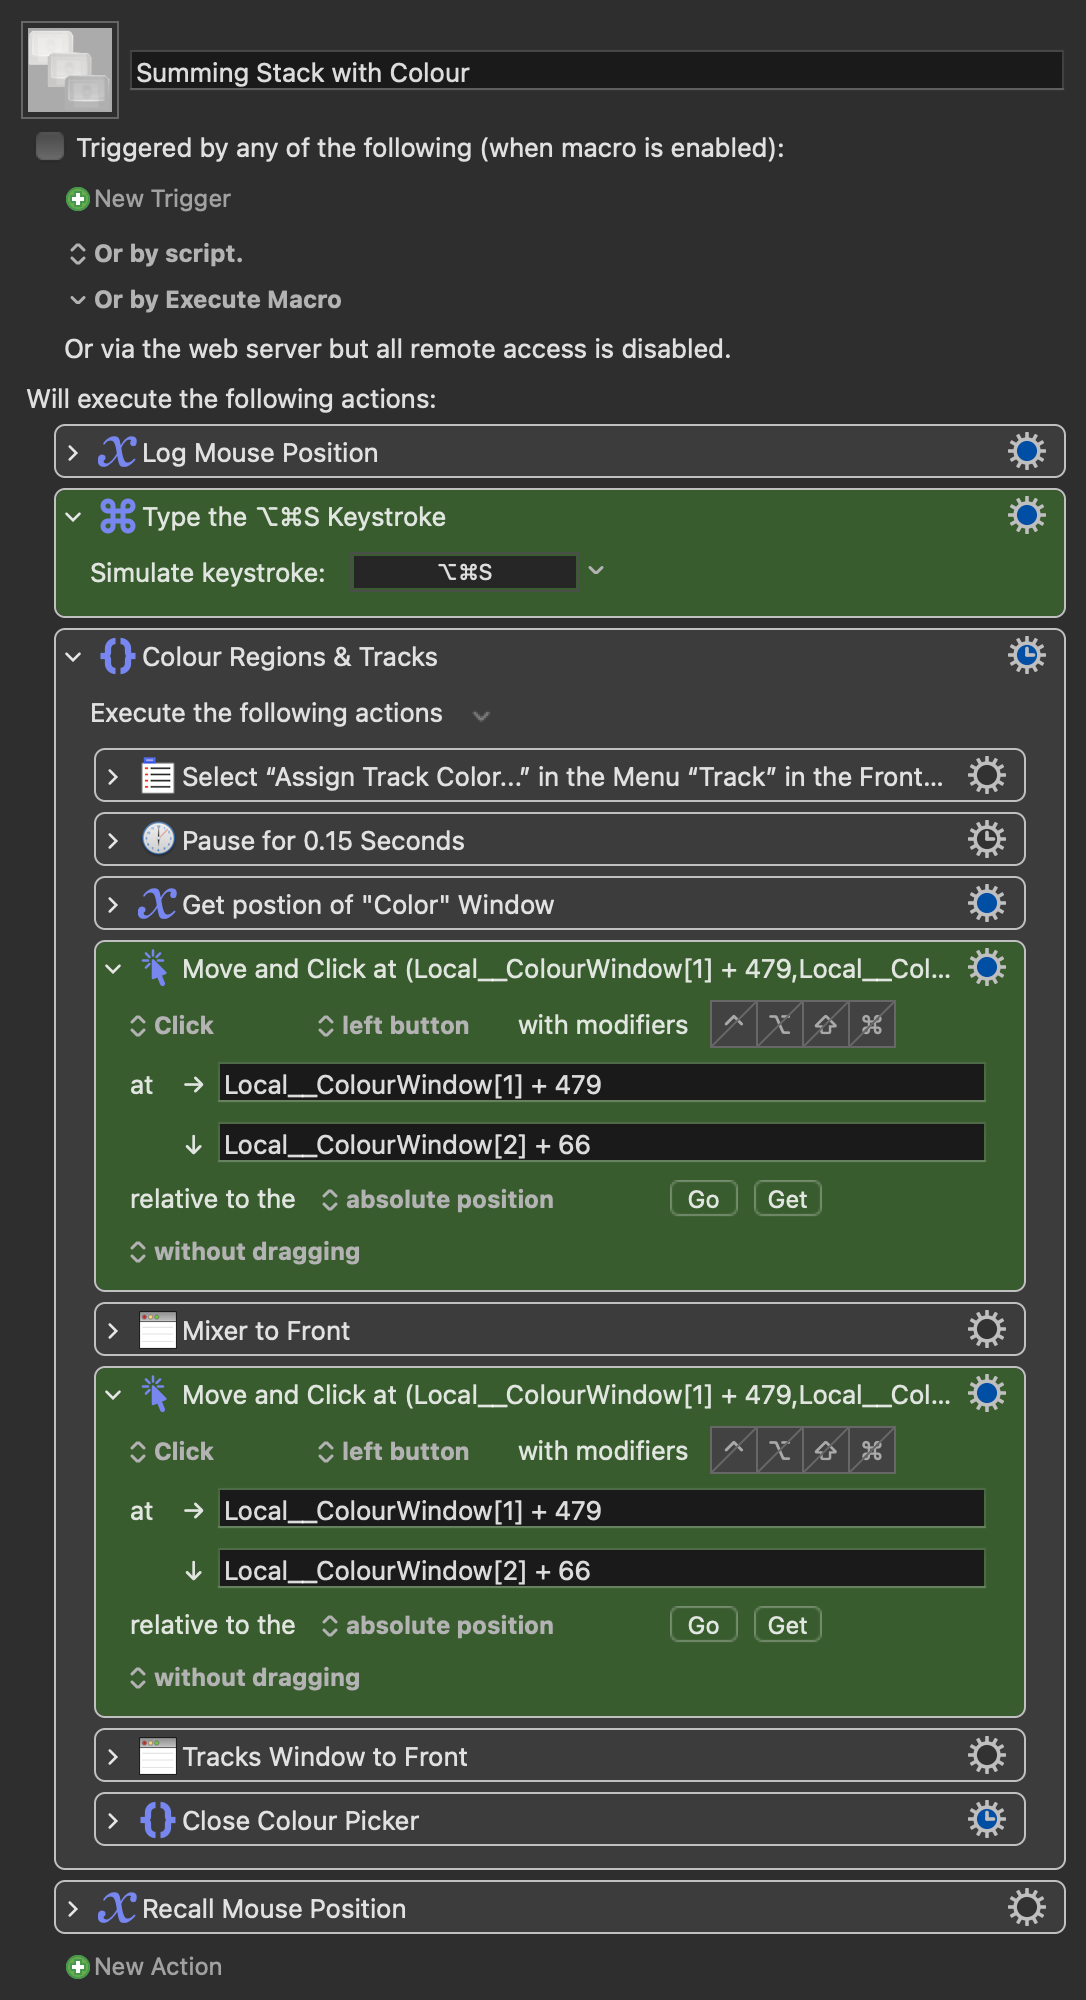This screenshot has height=2000, width=1086.
Task: Open absolute position popup in first Move and Click
Action: pos(437,1200)
